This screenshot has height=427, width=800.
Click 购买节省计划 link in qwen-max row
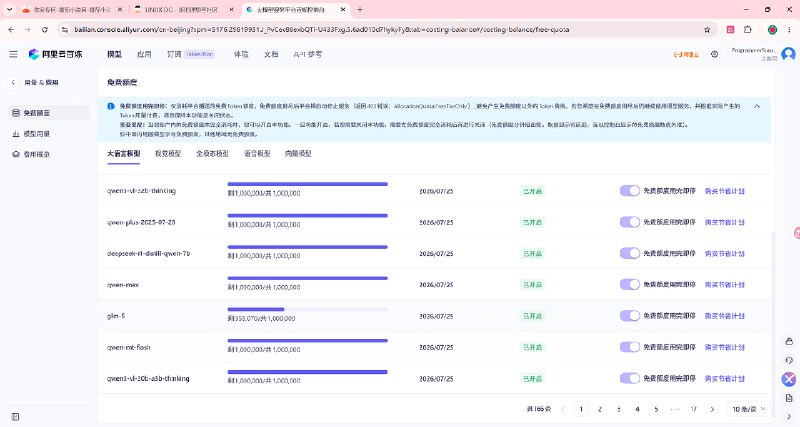pos(724,285)
